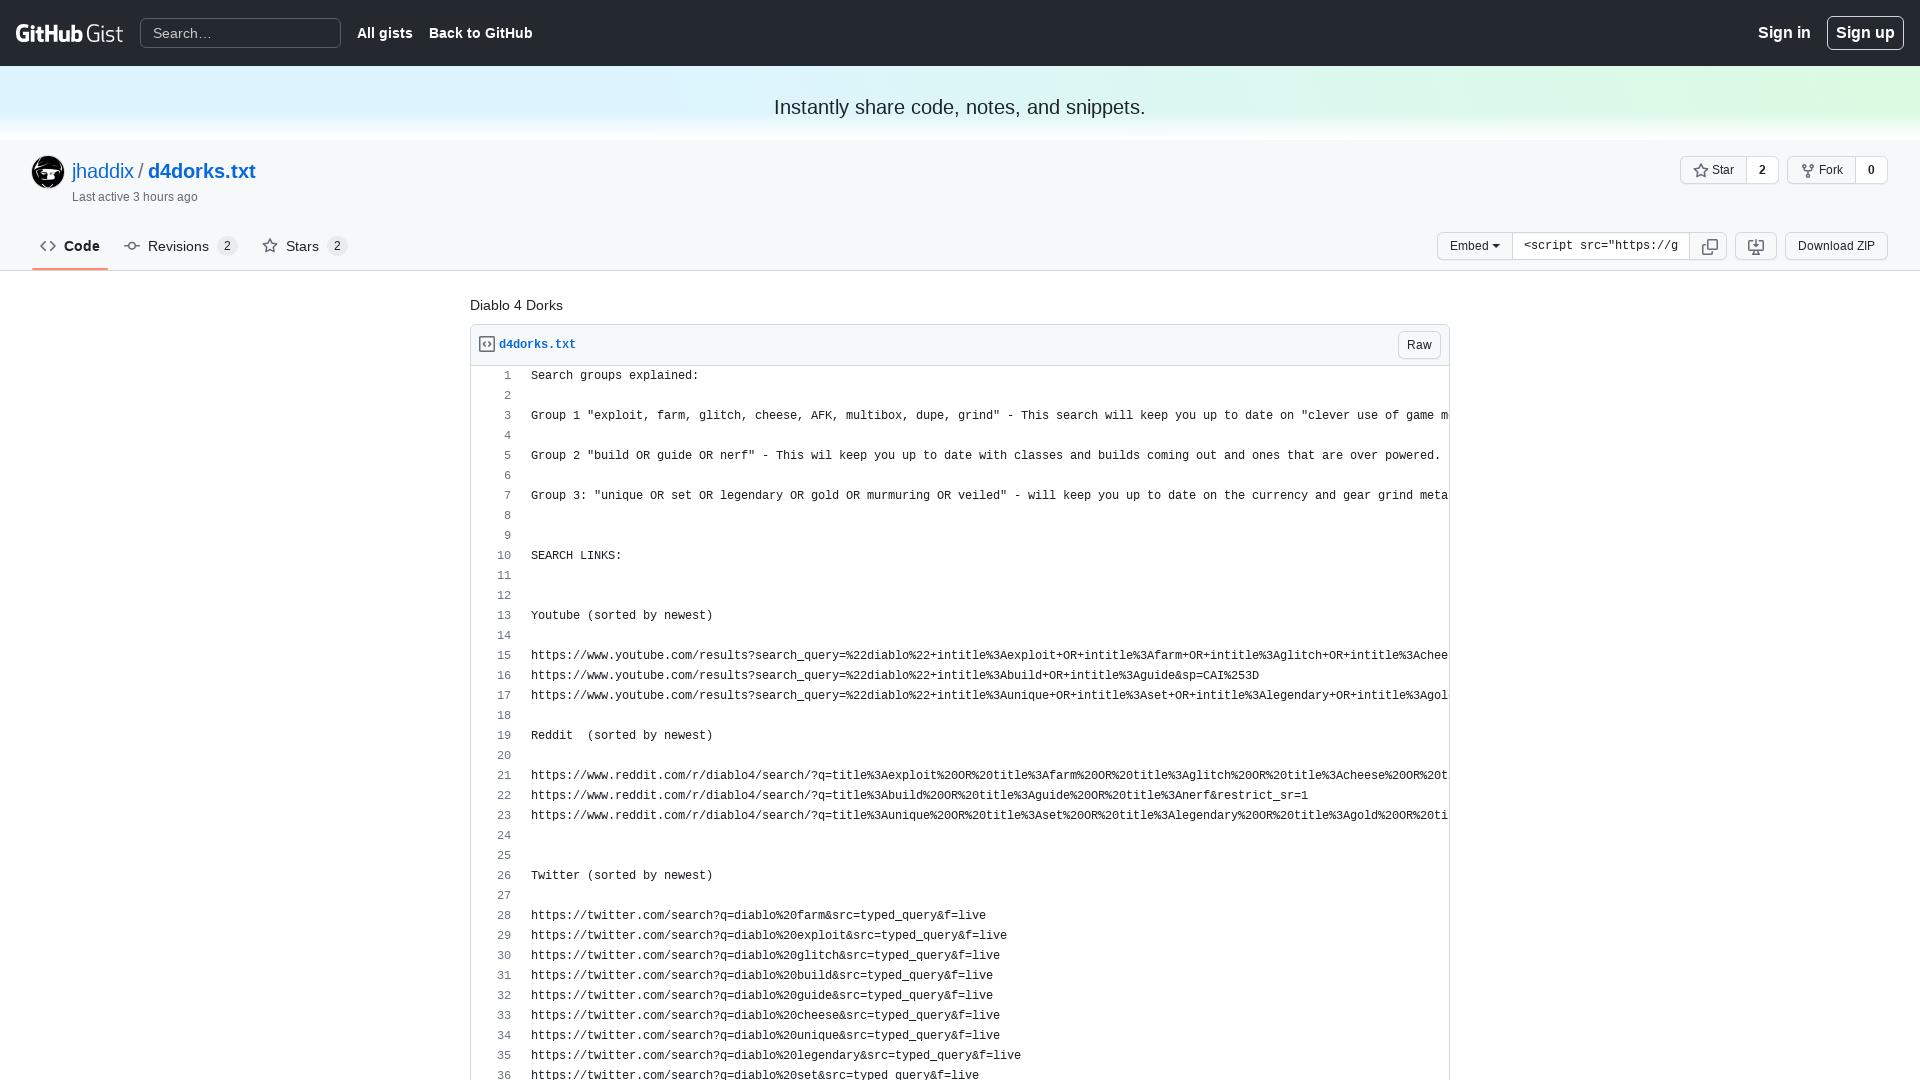Click 'Last active 3 hours ago' text

tap(135, 197)
